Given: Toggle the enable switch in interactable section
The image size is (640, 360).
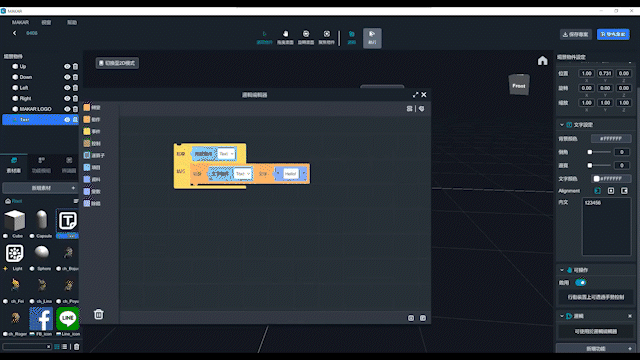Looking at the screenshot, I should (x=581, y=282).
